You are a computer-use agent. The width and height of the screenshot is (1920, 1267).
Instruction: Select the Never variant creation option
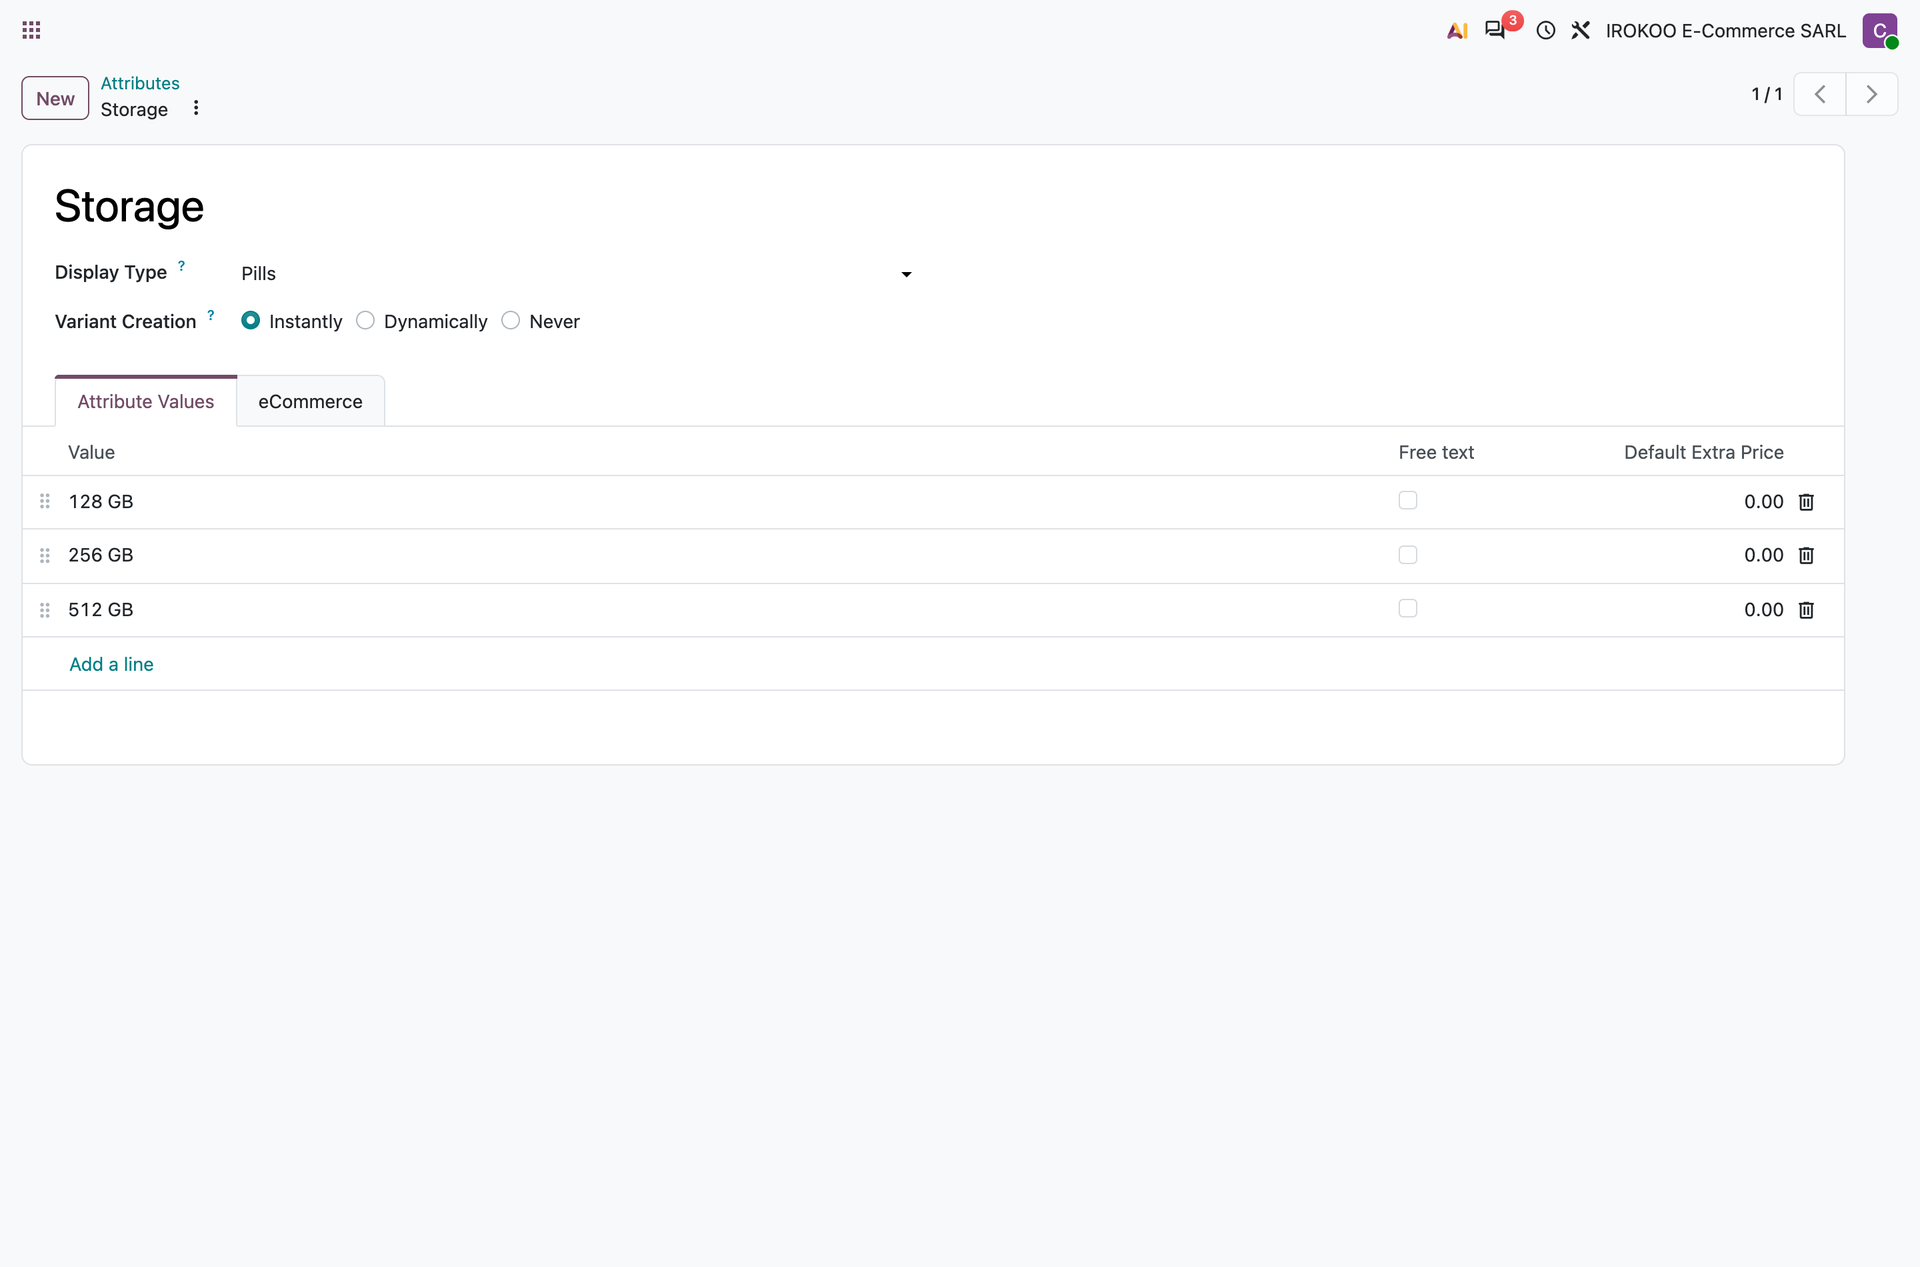pyautogui.click(x=511, y=320)
